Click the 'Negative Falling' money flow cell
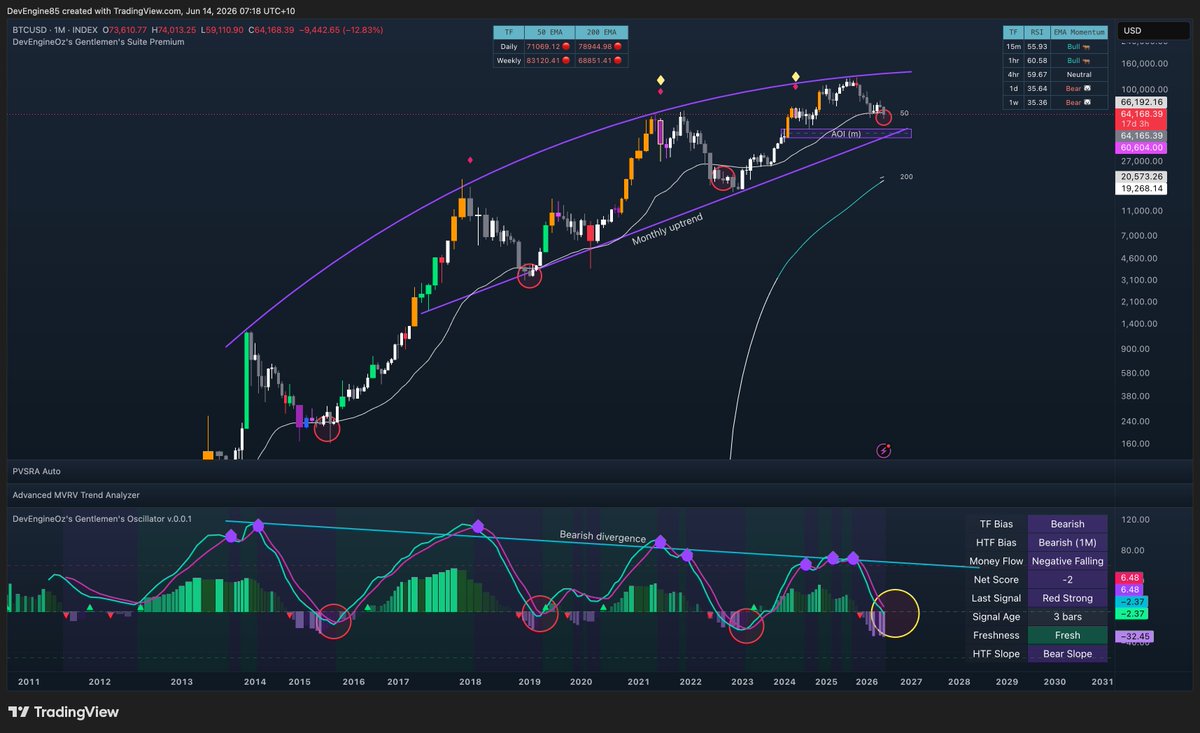1200x733 pixels. click(1067, 561)
